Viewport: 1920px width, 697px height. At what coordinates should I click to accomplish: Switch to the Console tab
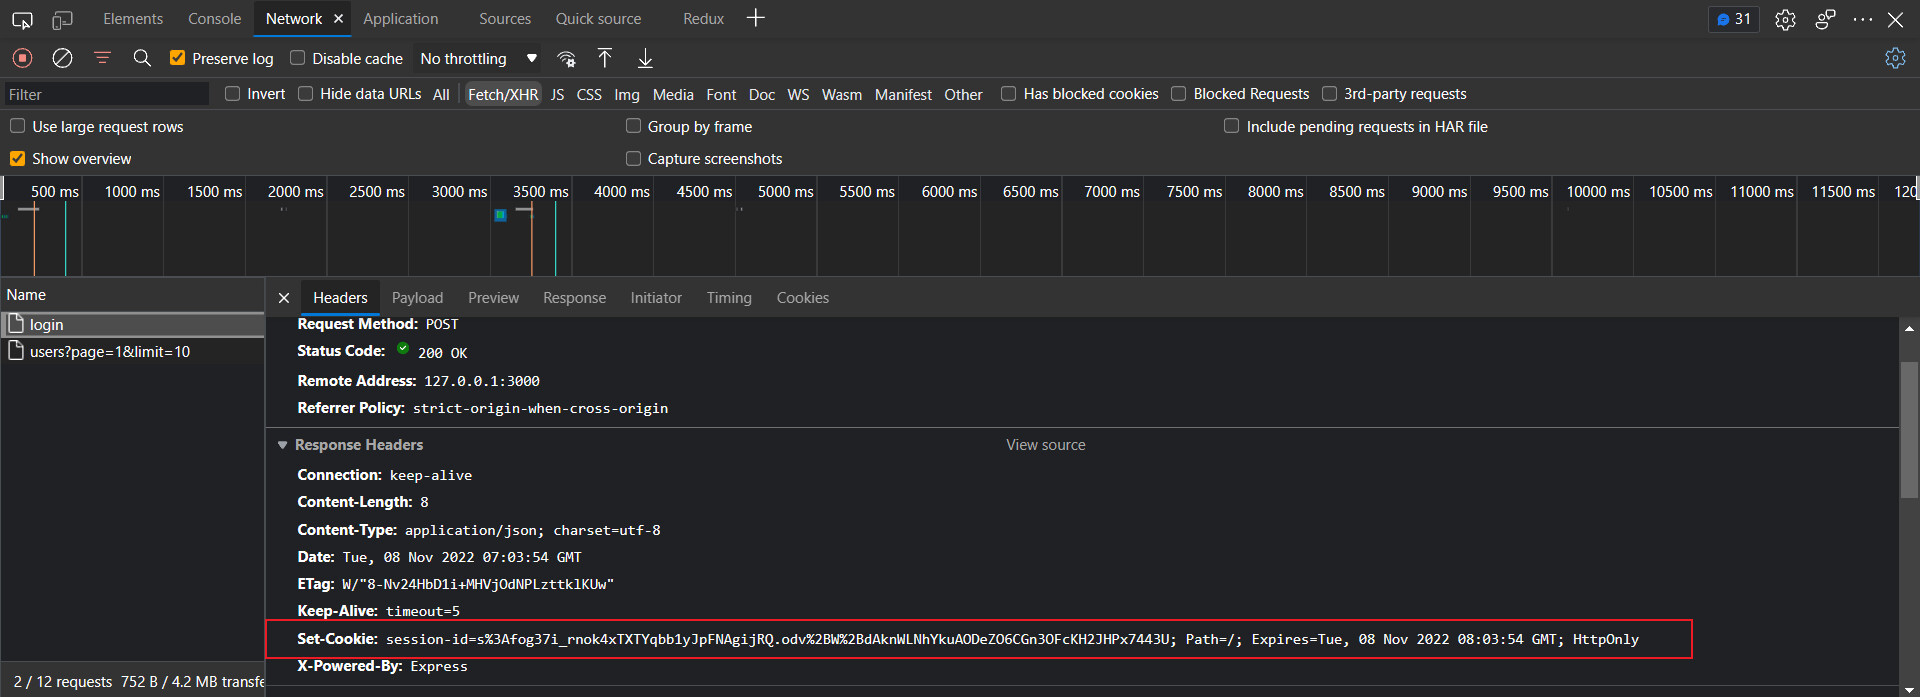point(214,19)
